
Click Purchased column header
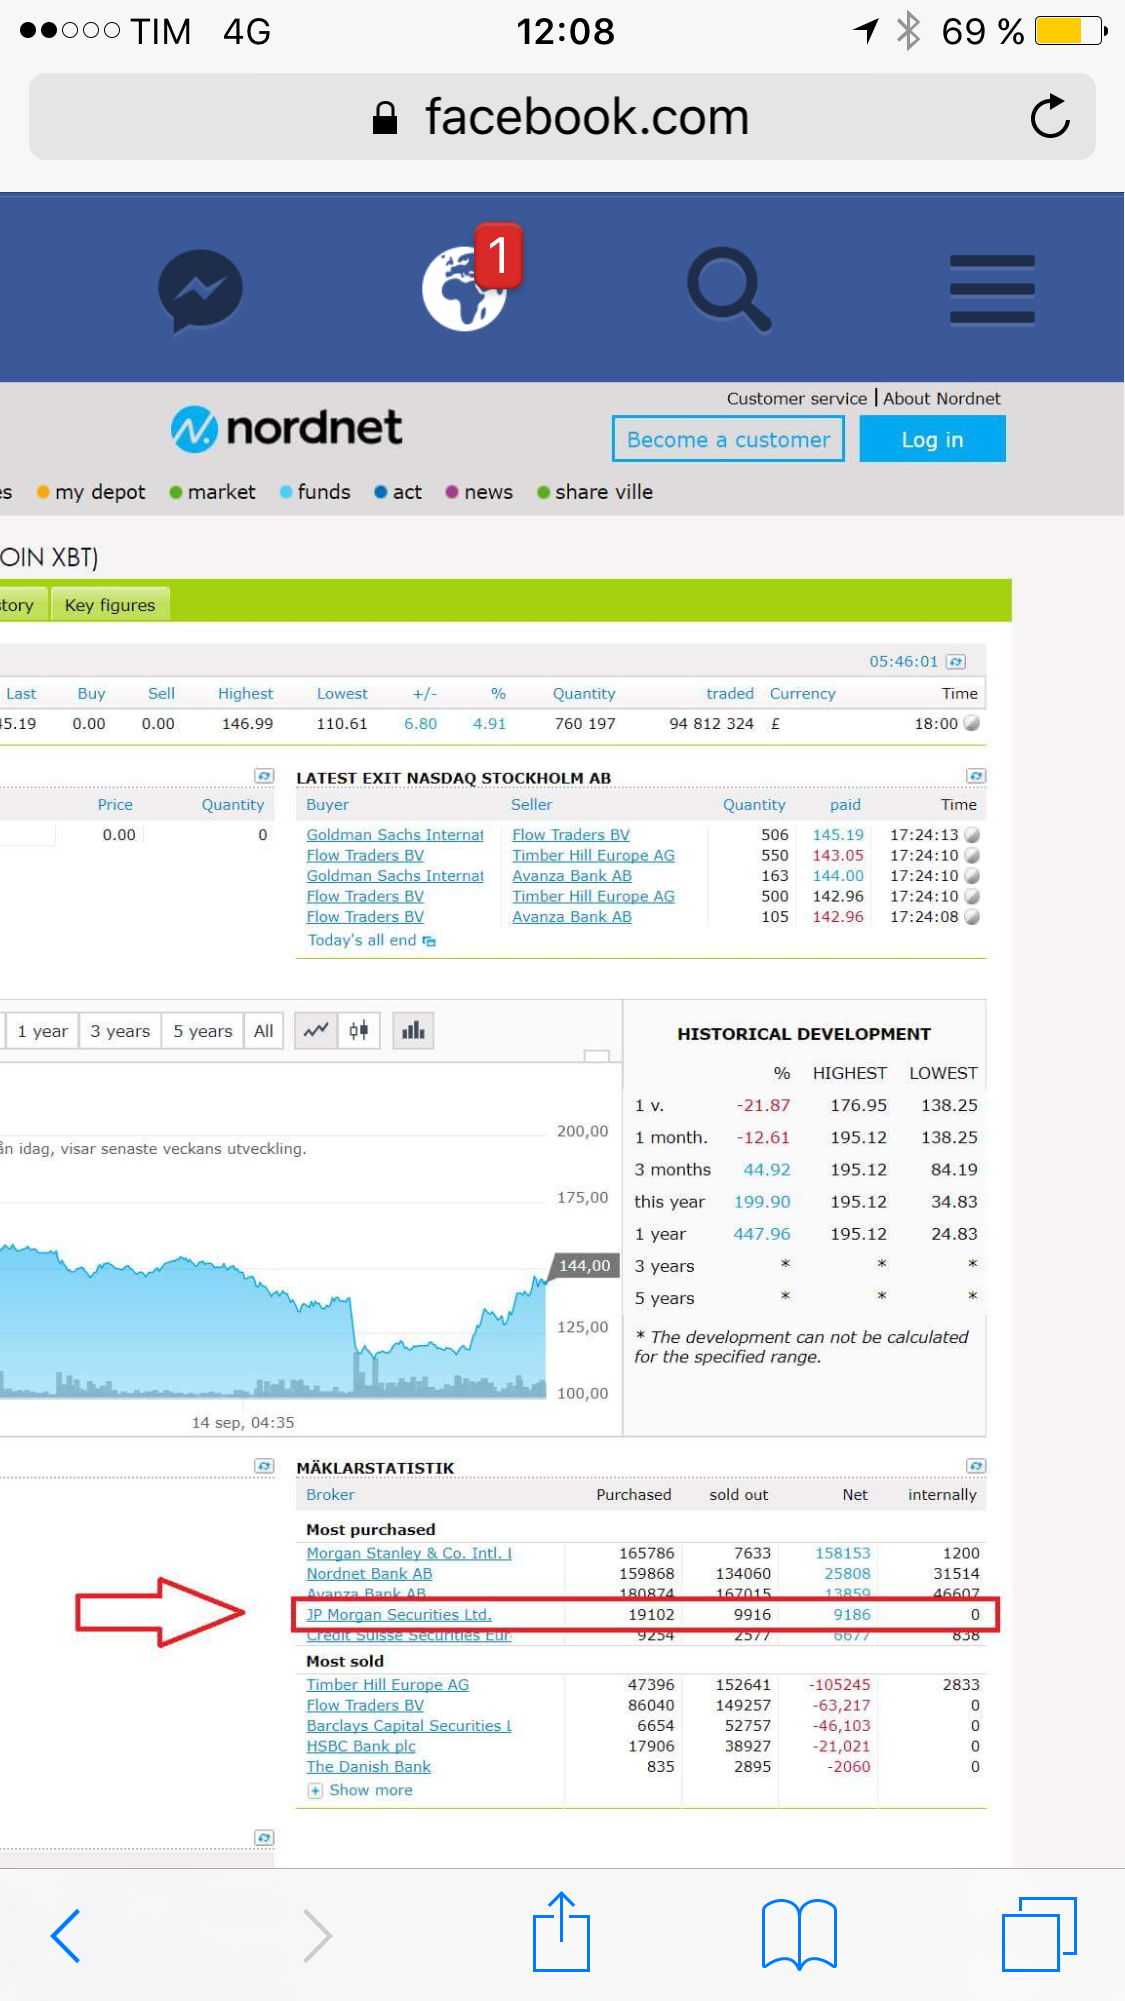click(634, 1494)
